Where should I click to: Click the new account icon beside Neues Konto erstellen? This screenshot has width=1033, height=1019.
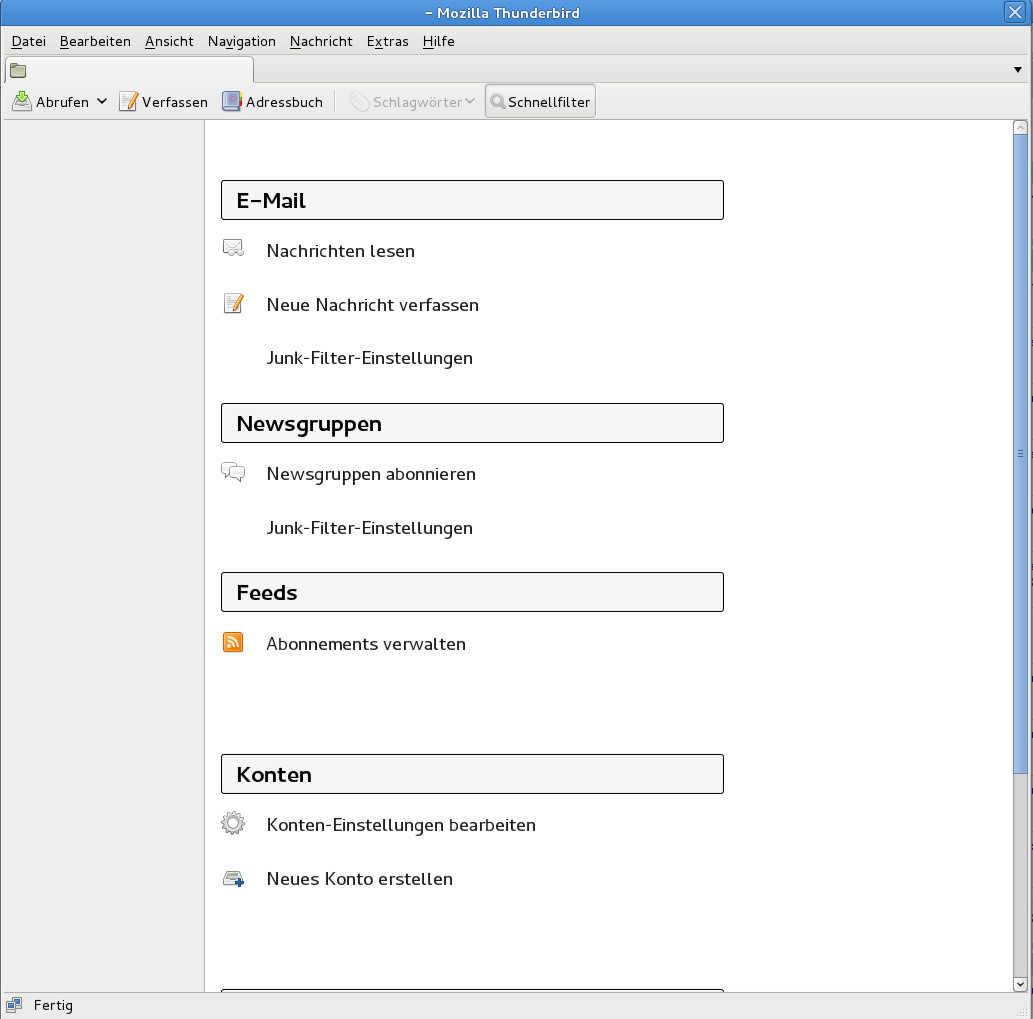[x=233, y=879]
